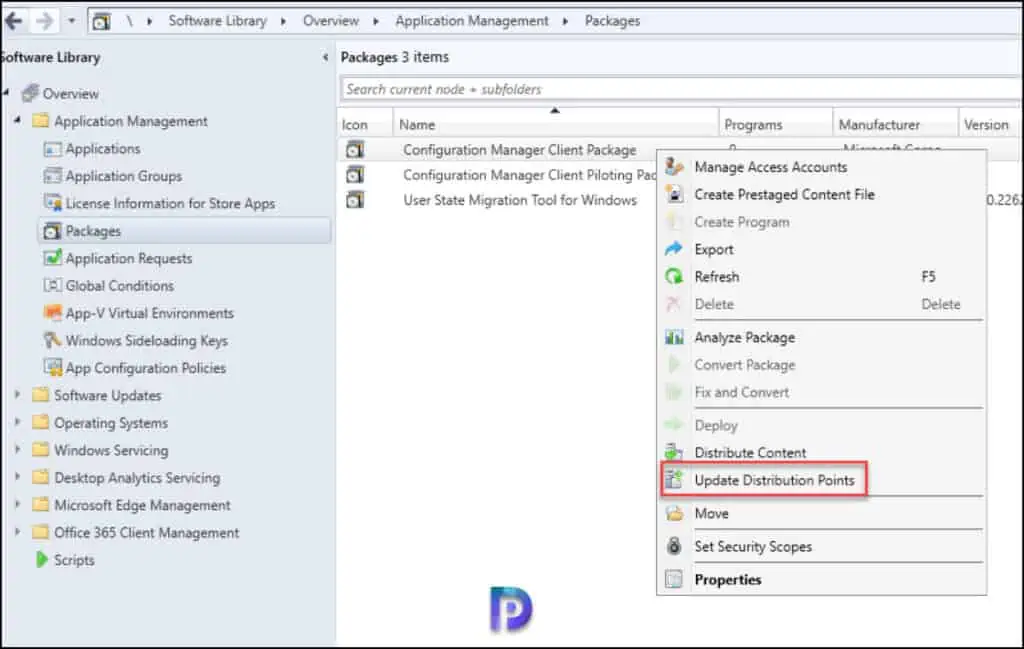Click the Application Management folder icon
1024x649 pixels.
click(40, 121)
